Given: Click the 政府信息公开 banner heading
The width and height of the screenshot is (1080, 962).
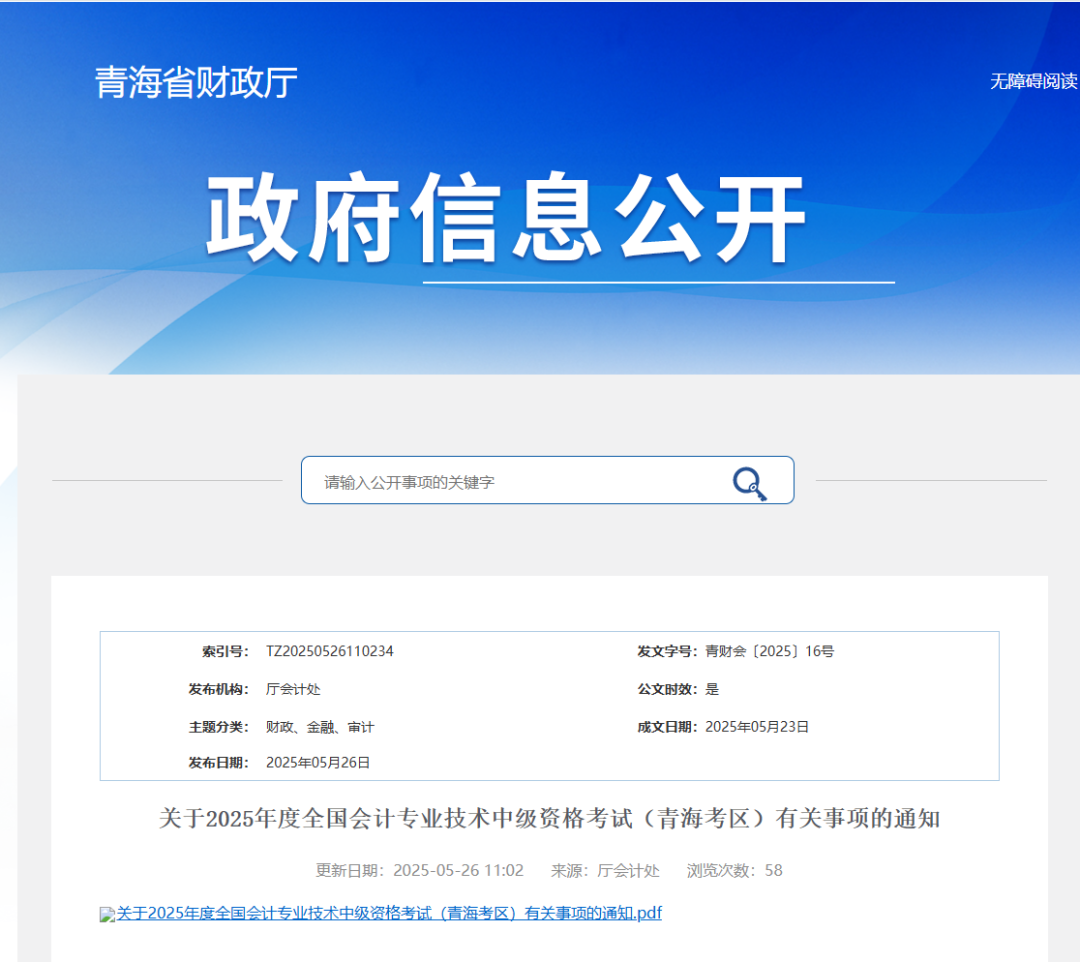Looking at the screenshot, I should pyautogui.click(x=506, y=218).
